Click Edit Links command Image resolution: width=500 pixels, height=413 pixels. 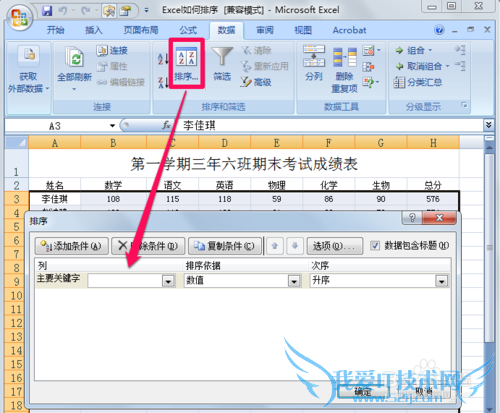[x=121, y=82]
